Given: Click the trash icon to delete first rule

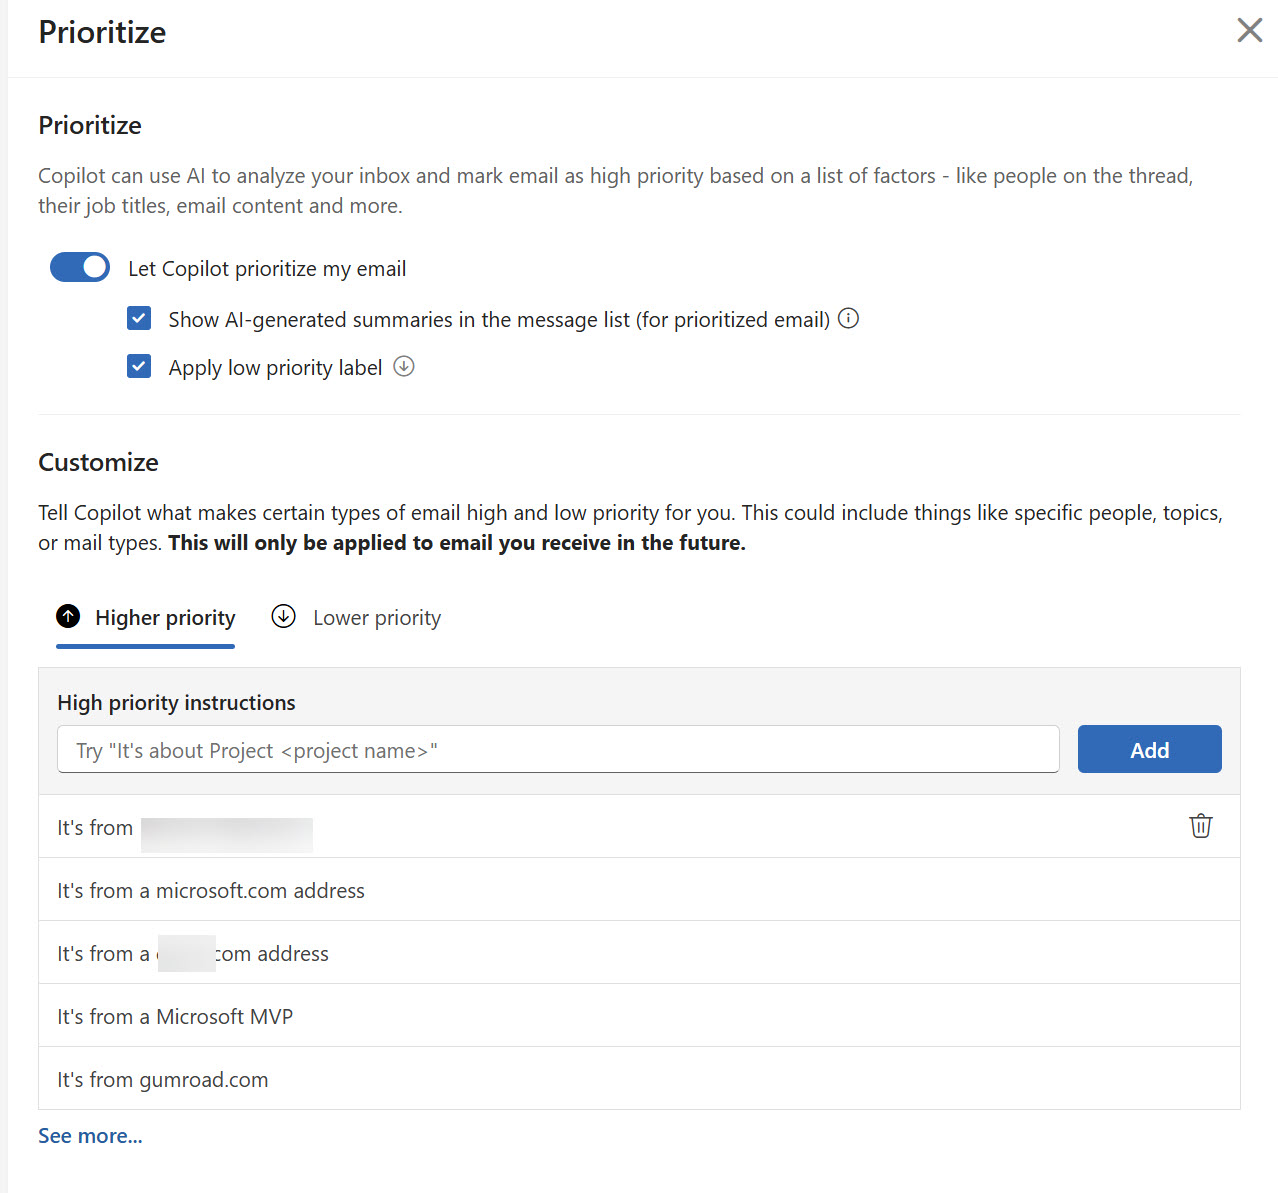Looking at the screenshot, I should point(1201,826).
